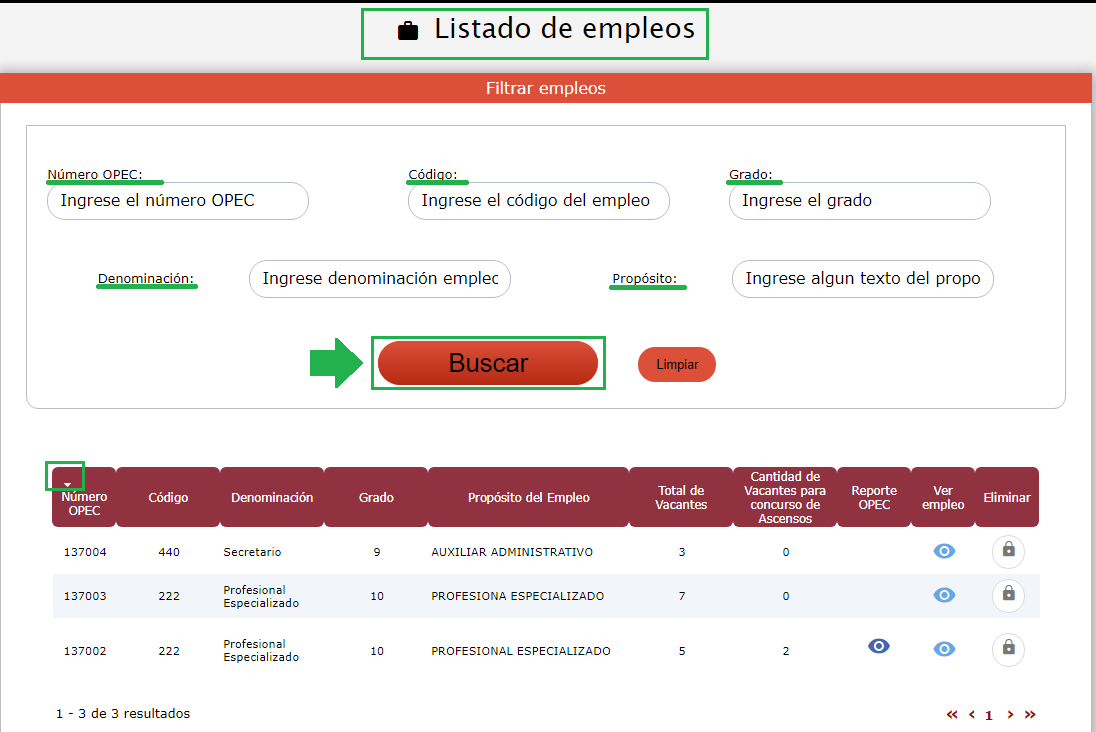Screen dimensions: 1096x732
Task: Go to the previous results page
Action: coord(972,715)
